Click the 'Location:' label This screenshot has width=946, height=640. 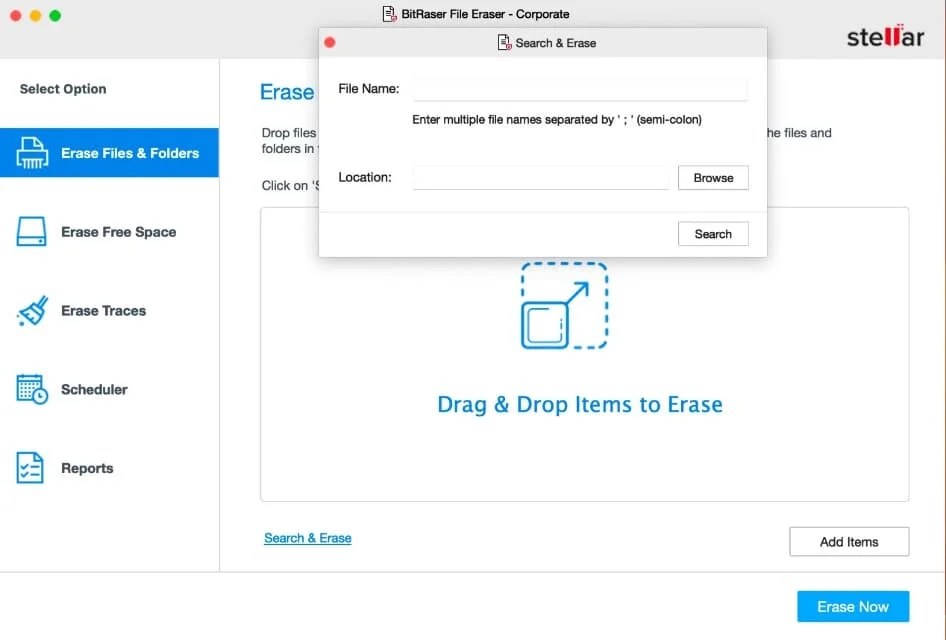(365, 177)
